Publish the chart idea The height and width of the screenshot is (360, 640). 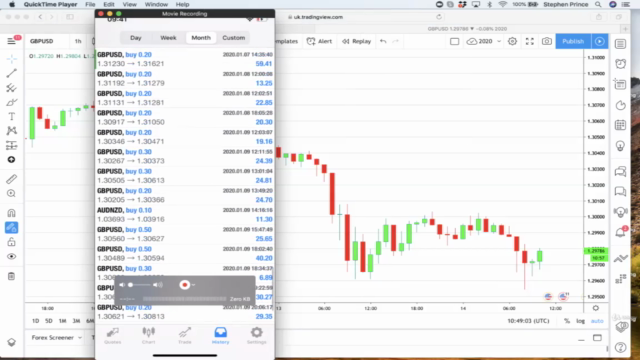coord(573,41)
